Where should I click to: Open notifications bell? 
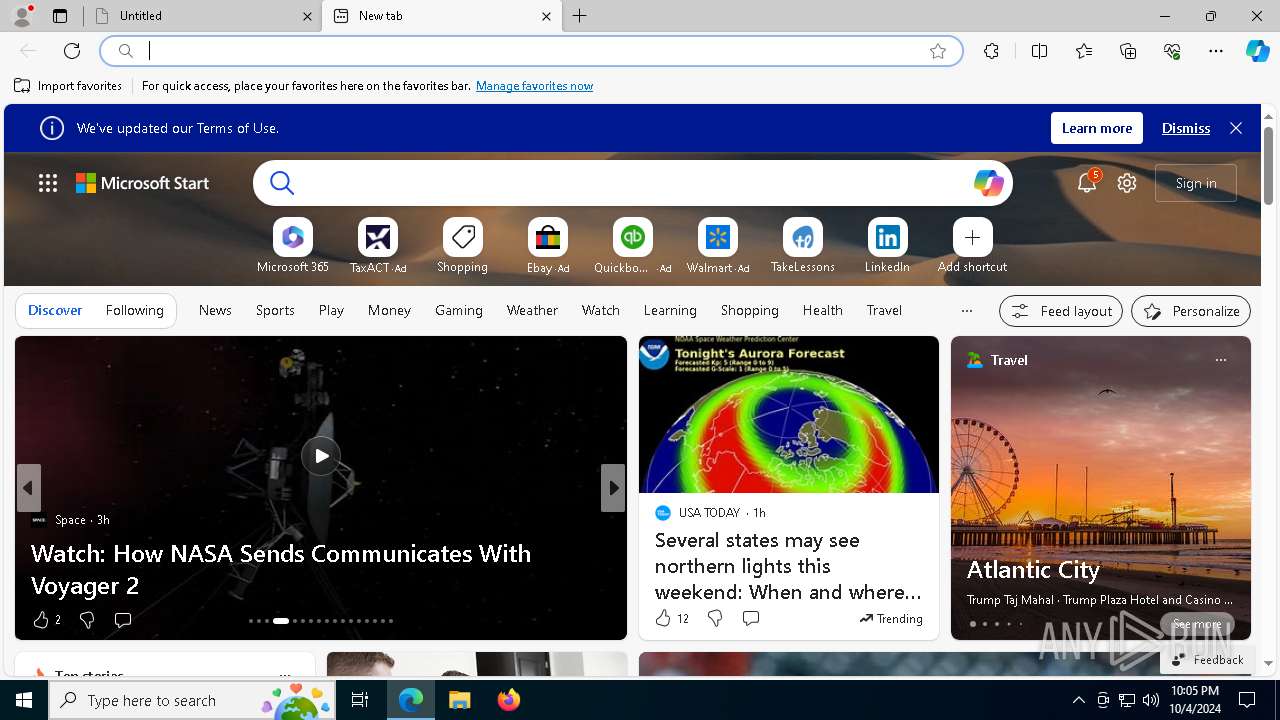[x=1087, y=183]
